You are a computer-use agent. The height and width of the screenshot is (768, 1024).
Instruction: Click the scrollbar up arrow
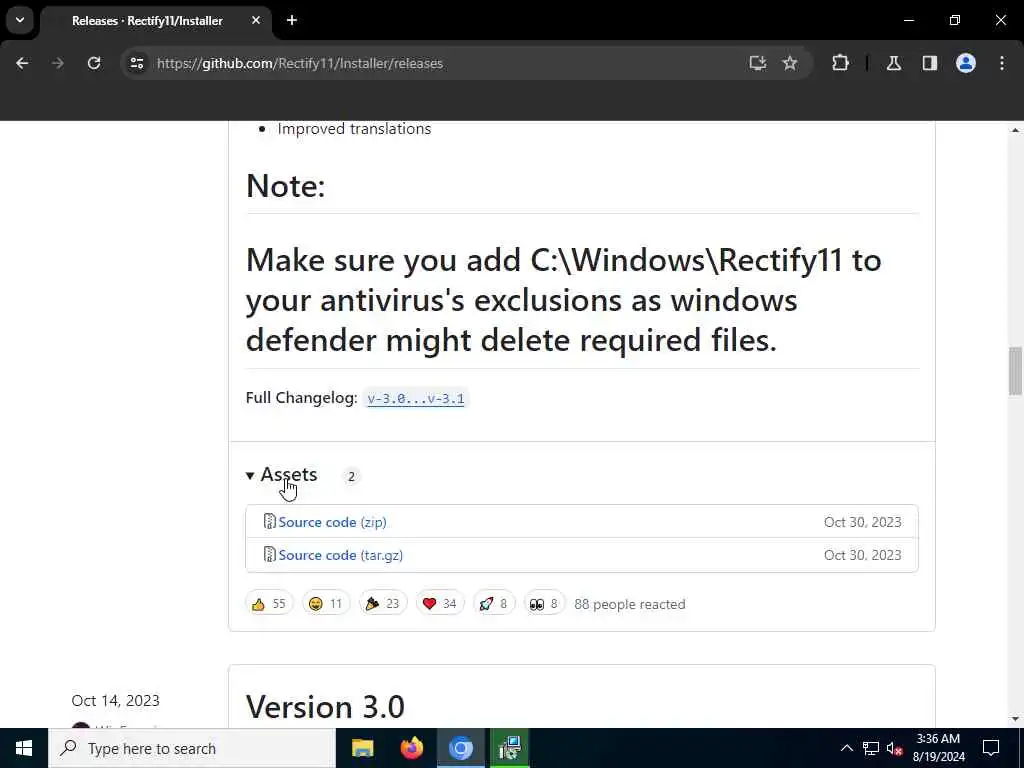click(1015, 130)
